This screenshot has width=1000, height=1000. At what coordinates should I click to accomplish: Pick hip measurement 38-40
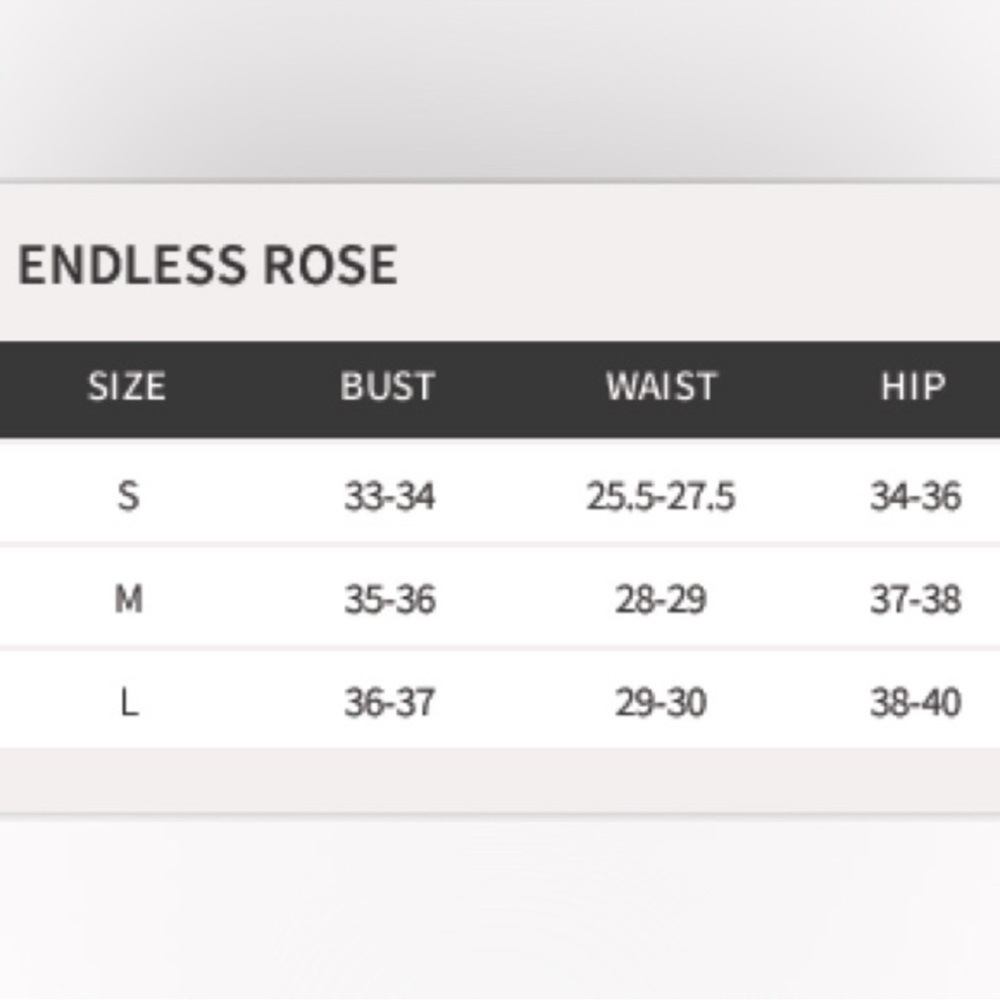[x=915, y=703]
